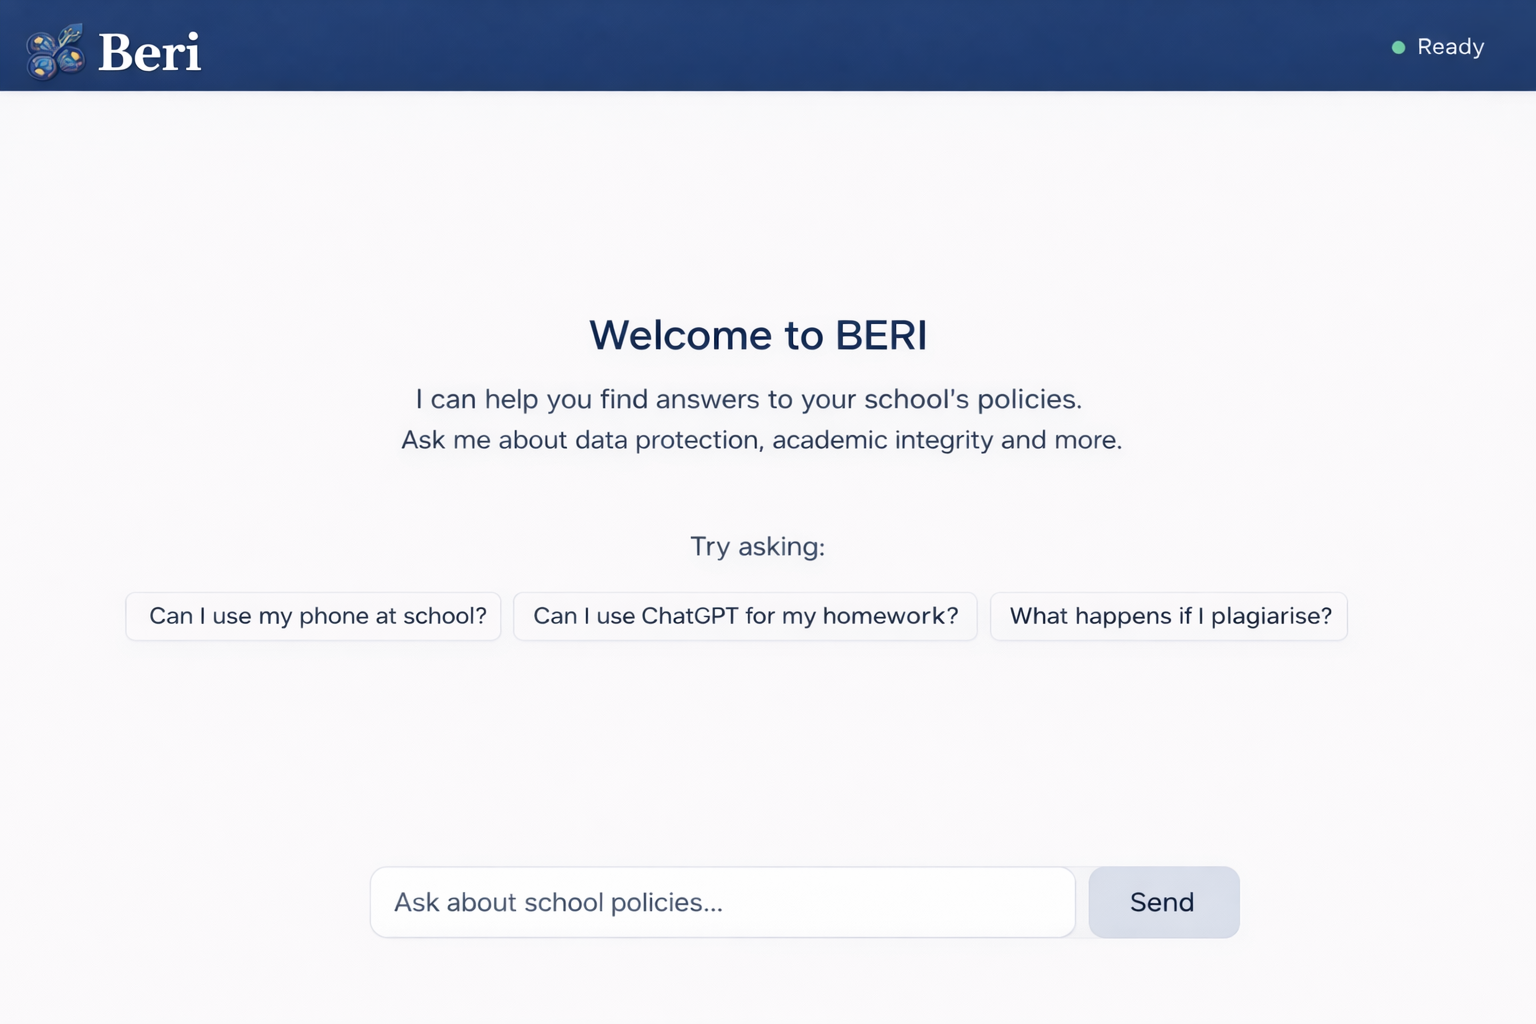The width and height of the screenshot is (1536, 1024).
Task: Click the header status area
Action: coord(1437,47)
